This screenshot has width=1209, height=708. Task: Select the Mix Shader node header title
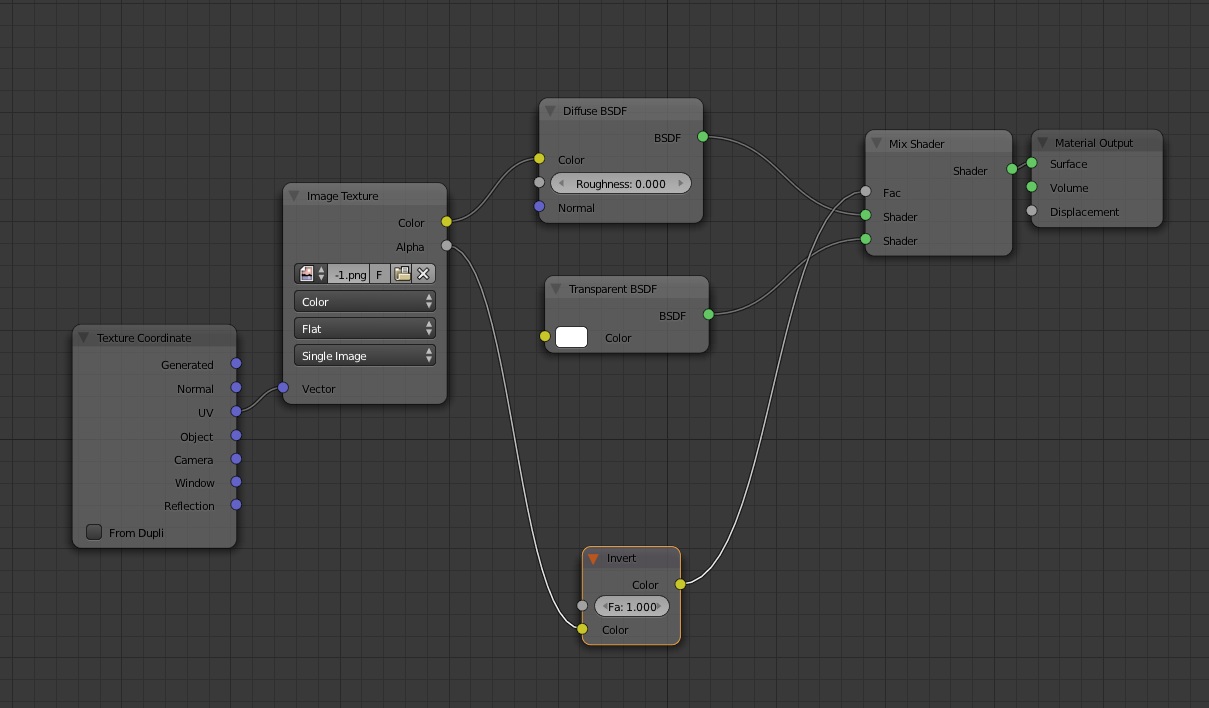click(x=916, y=144)
